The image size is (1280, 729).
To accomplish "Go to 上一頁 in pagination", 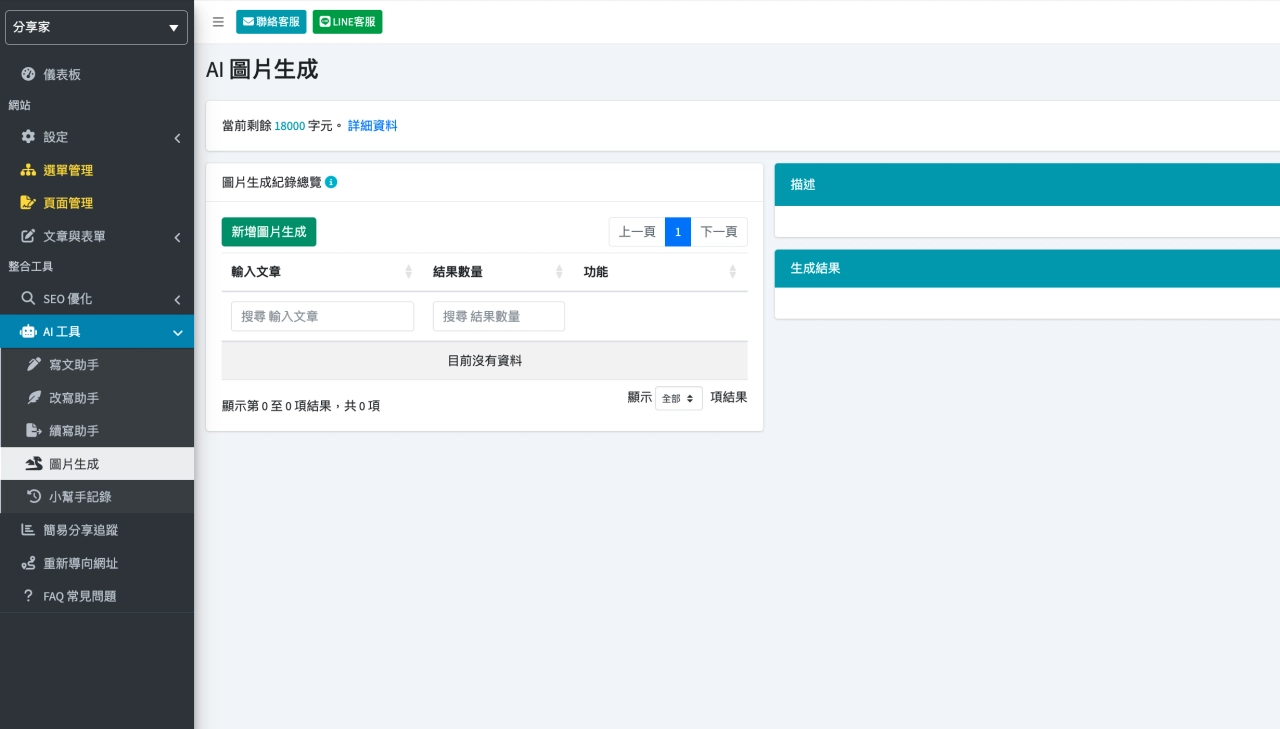I will tap(637, 232).
